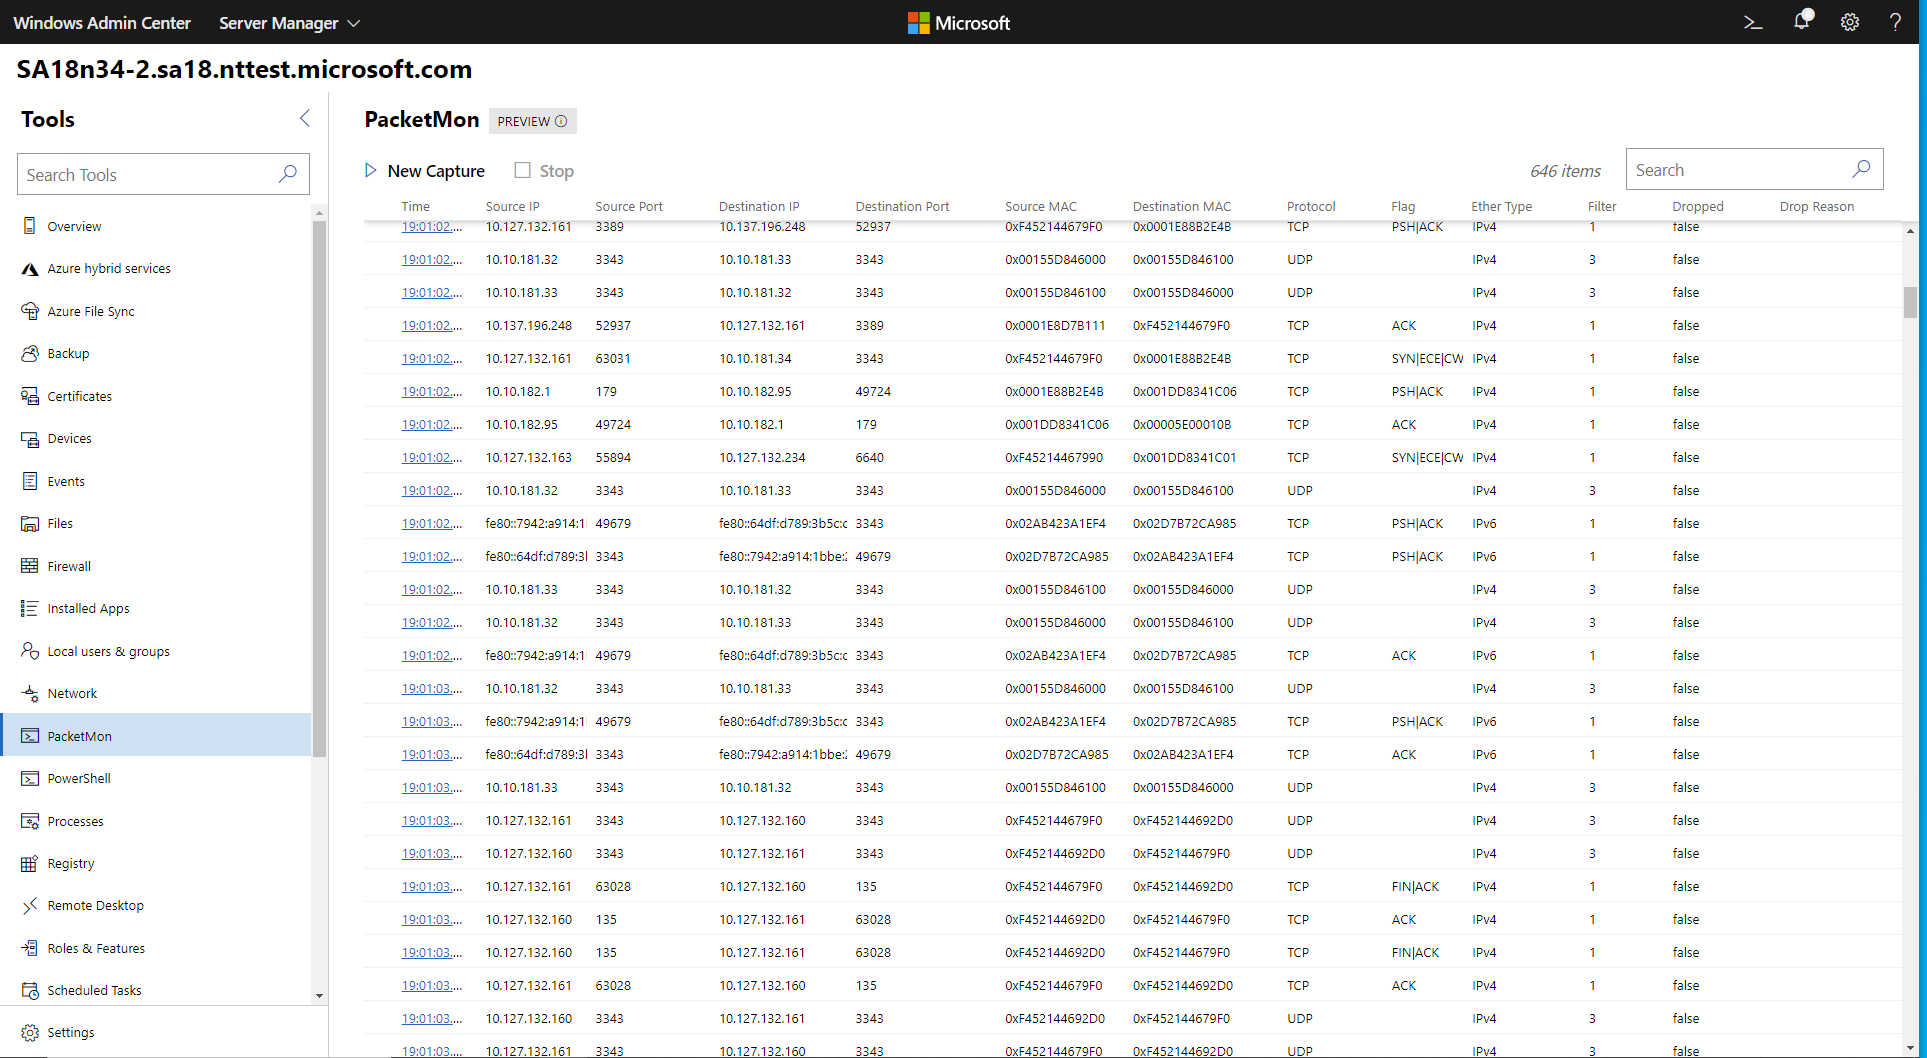This screenshot has height=1058, width=1927.
Task: Open Azure hybrid services icon
Action: coord(30,268)
